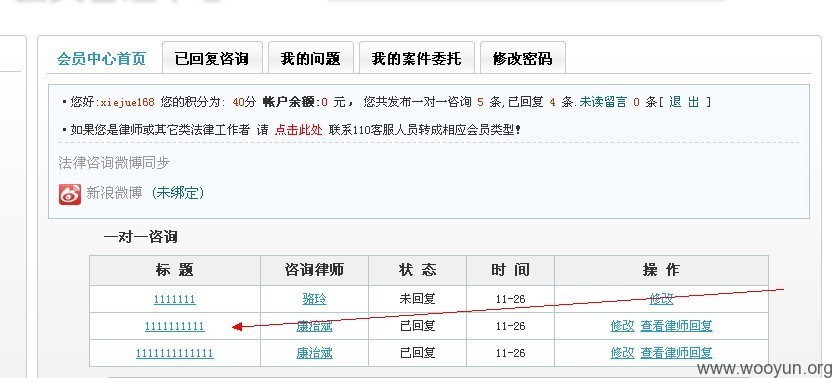Click the red 点击此处 link
The width and height of the screenshot is (833, 378).
pyautogui.click(x=298, y=130)
